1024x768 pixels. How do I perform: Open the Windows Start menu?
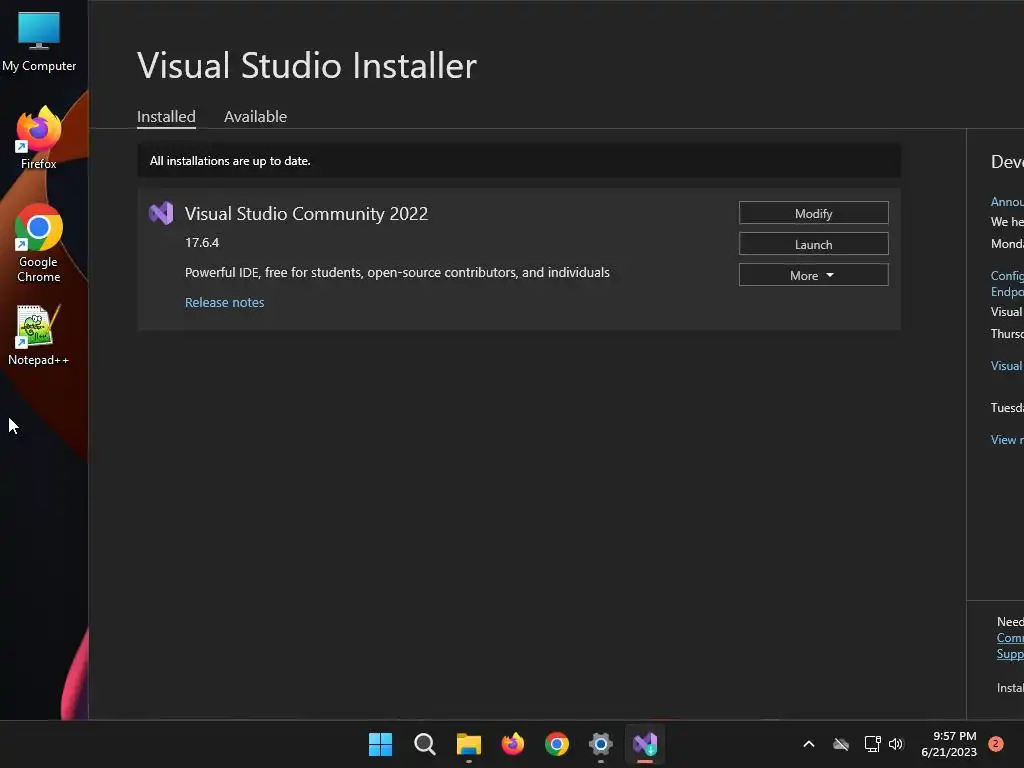(380, 744)
